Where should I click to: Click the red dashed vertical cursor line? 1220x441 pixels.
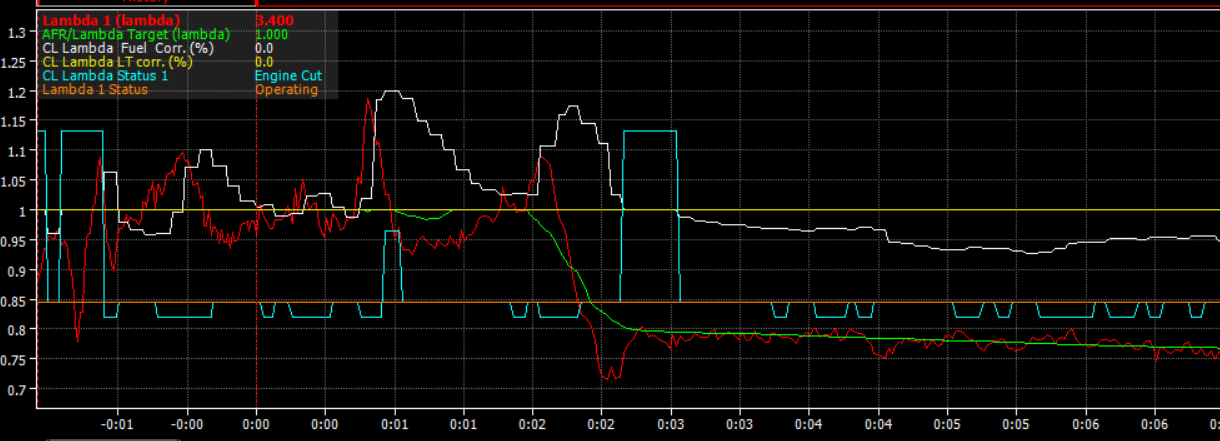point(256,250)
